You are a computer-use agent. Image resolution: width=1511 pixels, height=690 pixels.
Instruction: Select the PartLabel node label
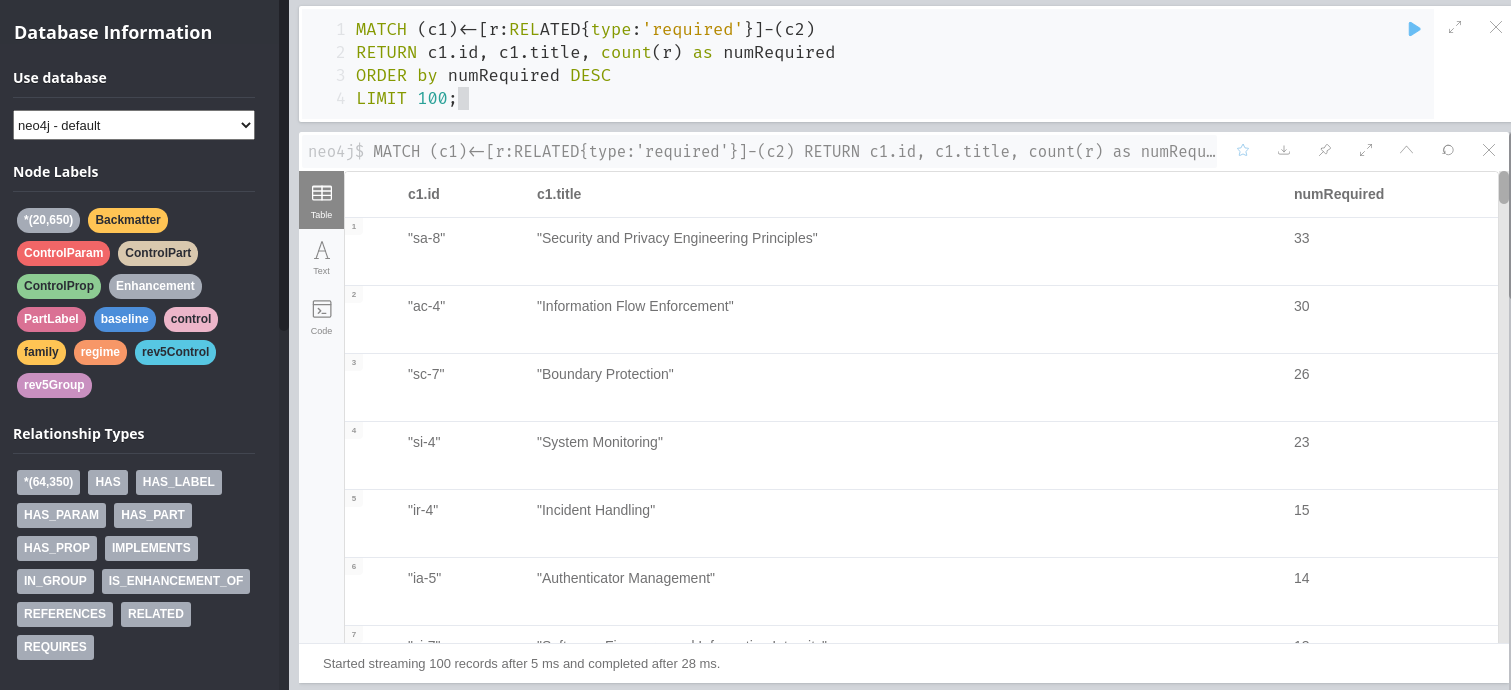[x=51, y=319]
